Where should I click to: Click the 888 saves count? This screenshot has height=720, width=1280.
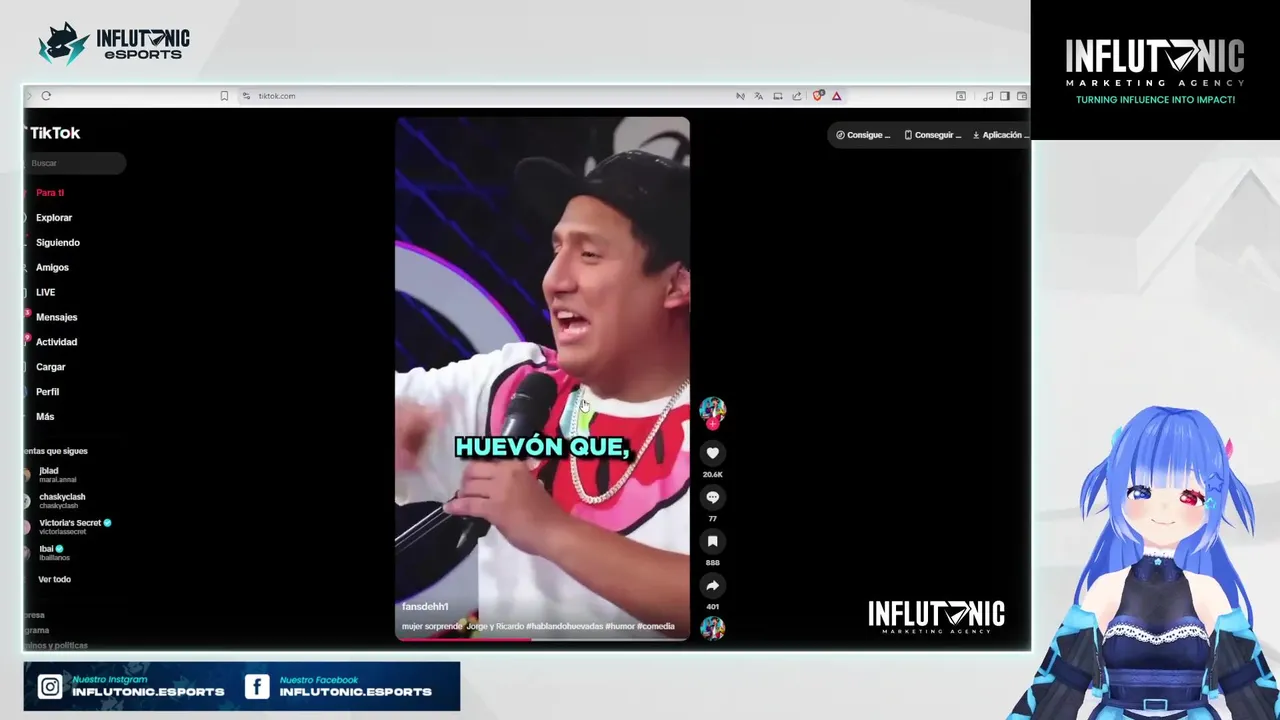[x=712, y=563]
